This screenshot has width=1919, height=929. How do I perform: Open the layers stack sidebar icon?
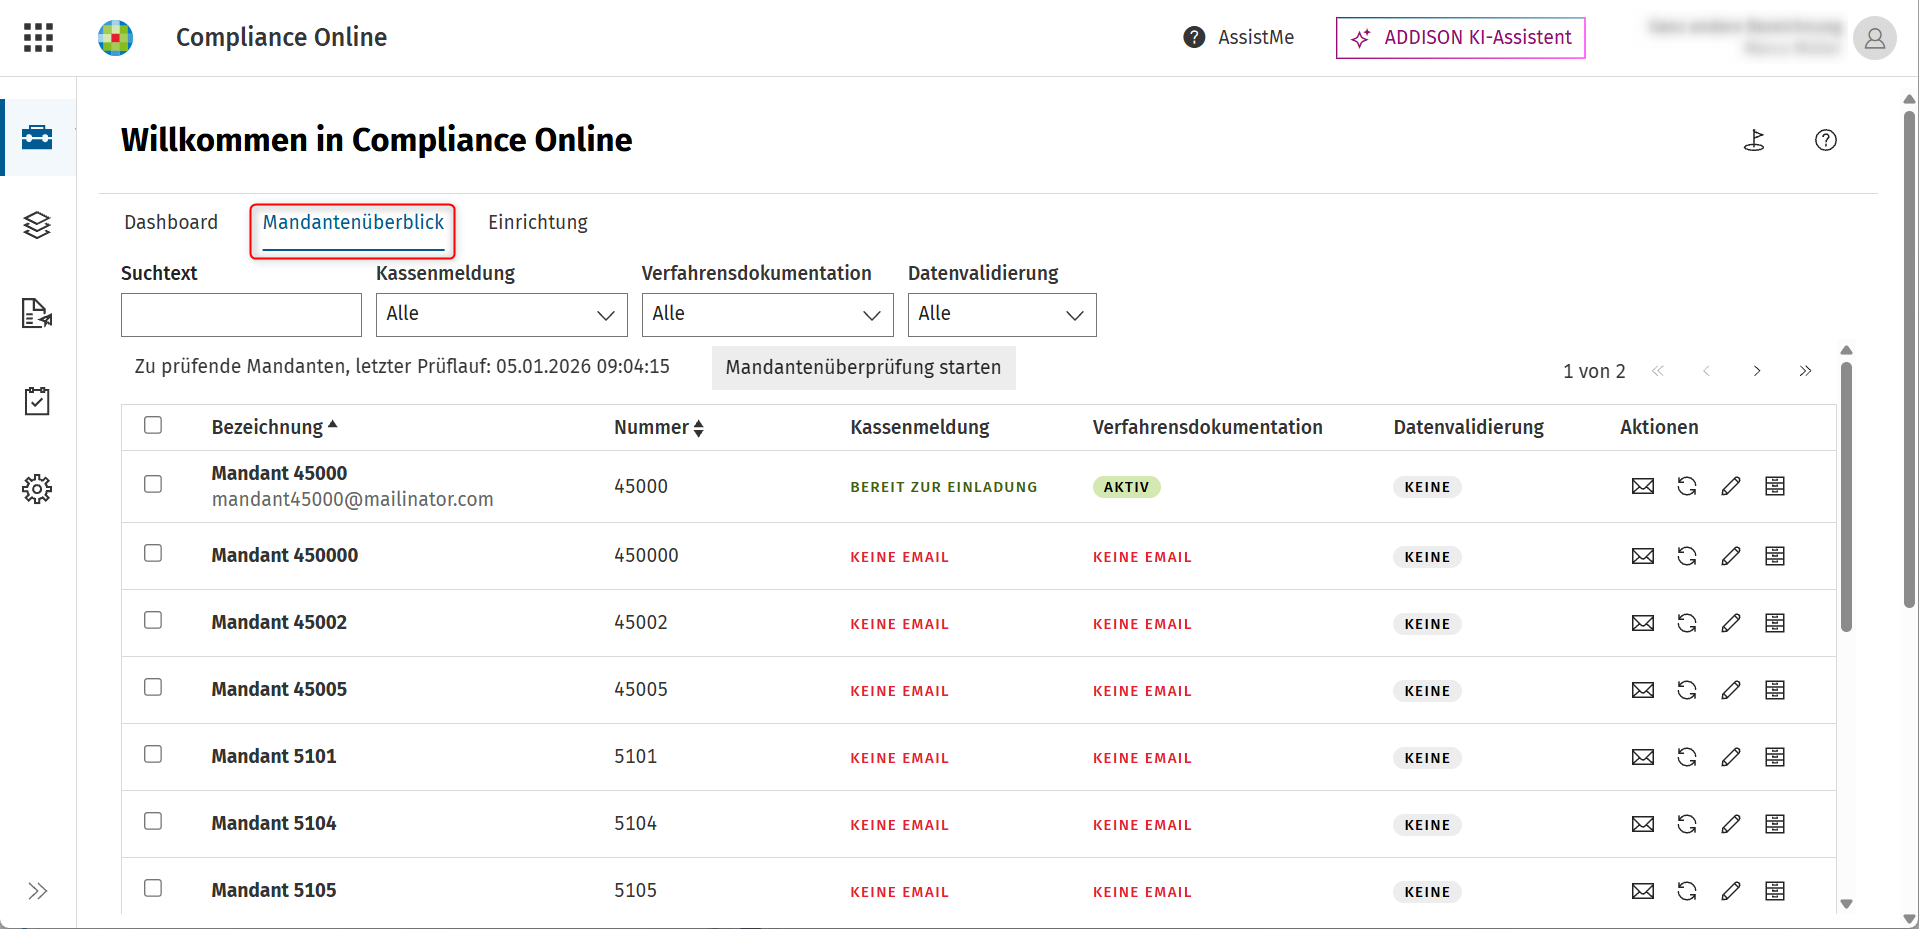pos(37,225)
